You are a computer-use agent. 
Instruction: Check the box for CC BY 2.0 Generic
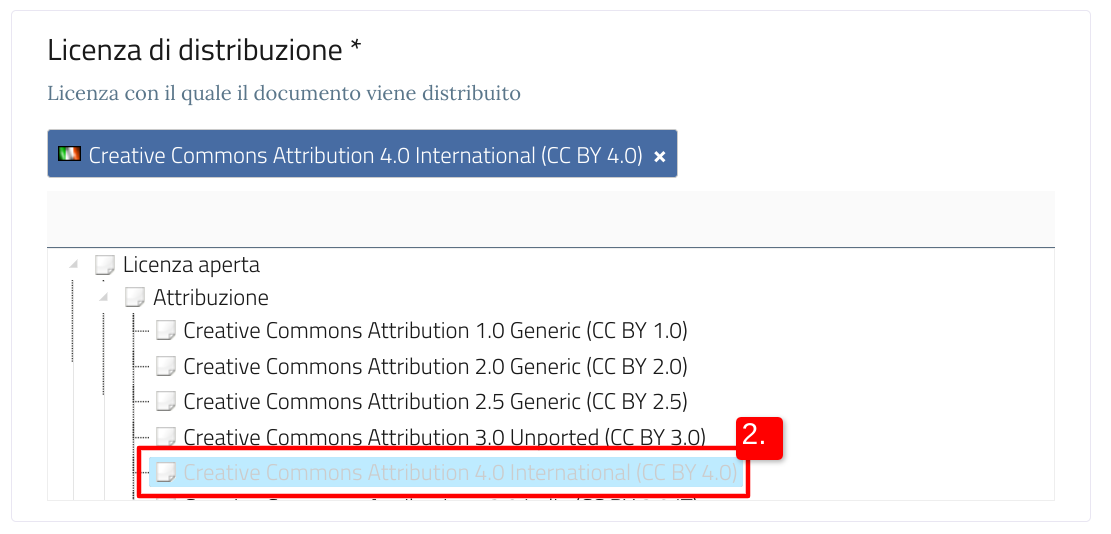click(166, 366)
